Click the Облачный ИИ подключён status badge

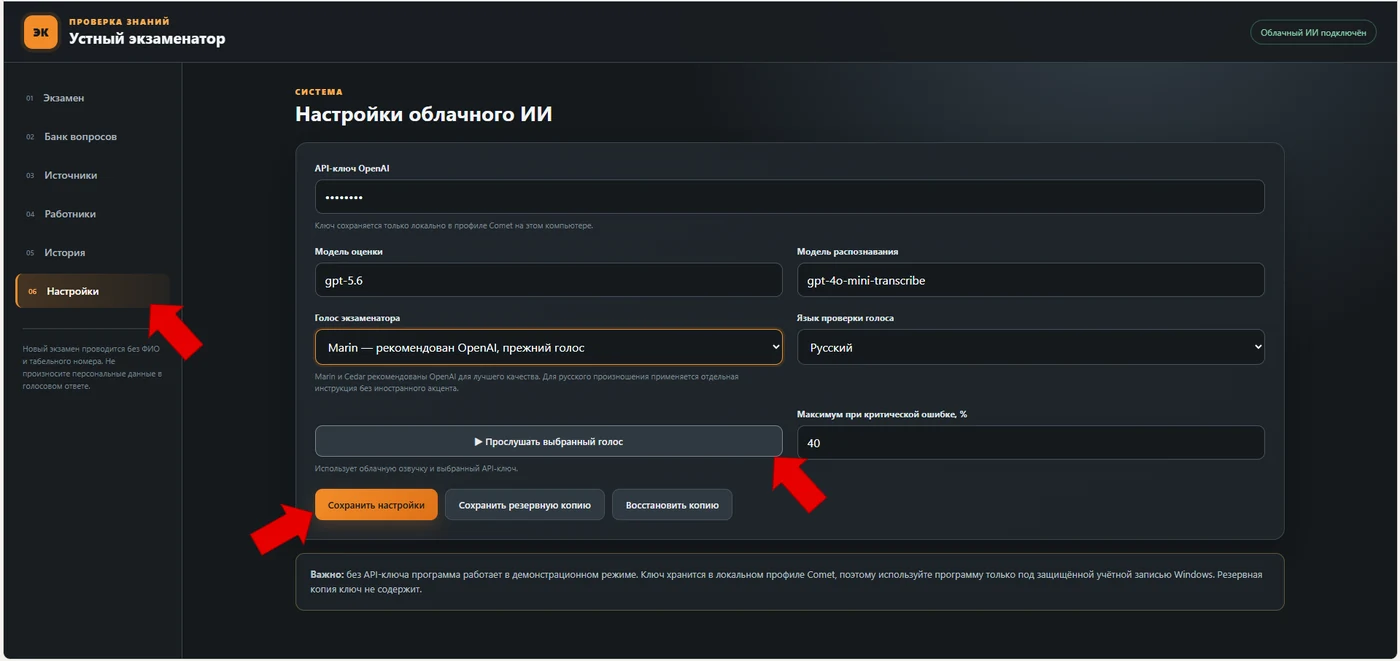[x=1313, y=32]
